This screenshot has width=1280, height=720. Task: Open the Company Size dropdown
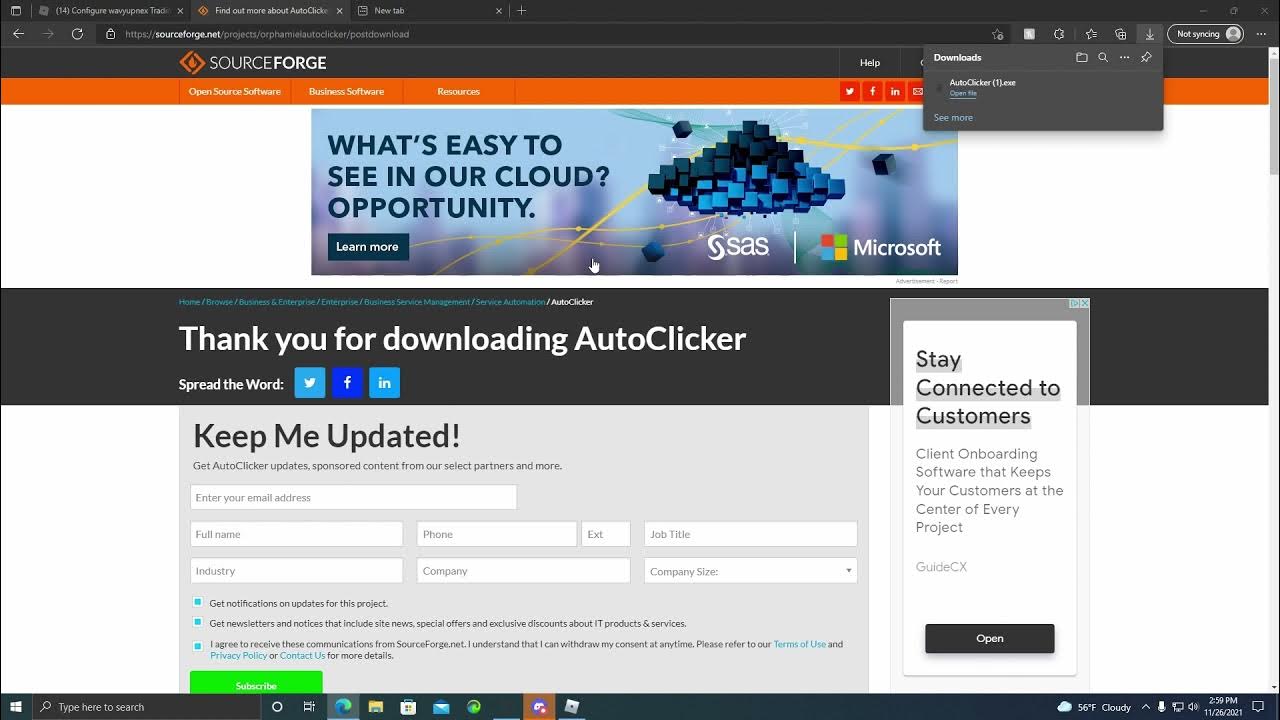click(750, 571)
